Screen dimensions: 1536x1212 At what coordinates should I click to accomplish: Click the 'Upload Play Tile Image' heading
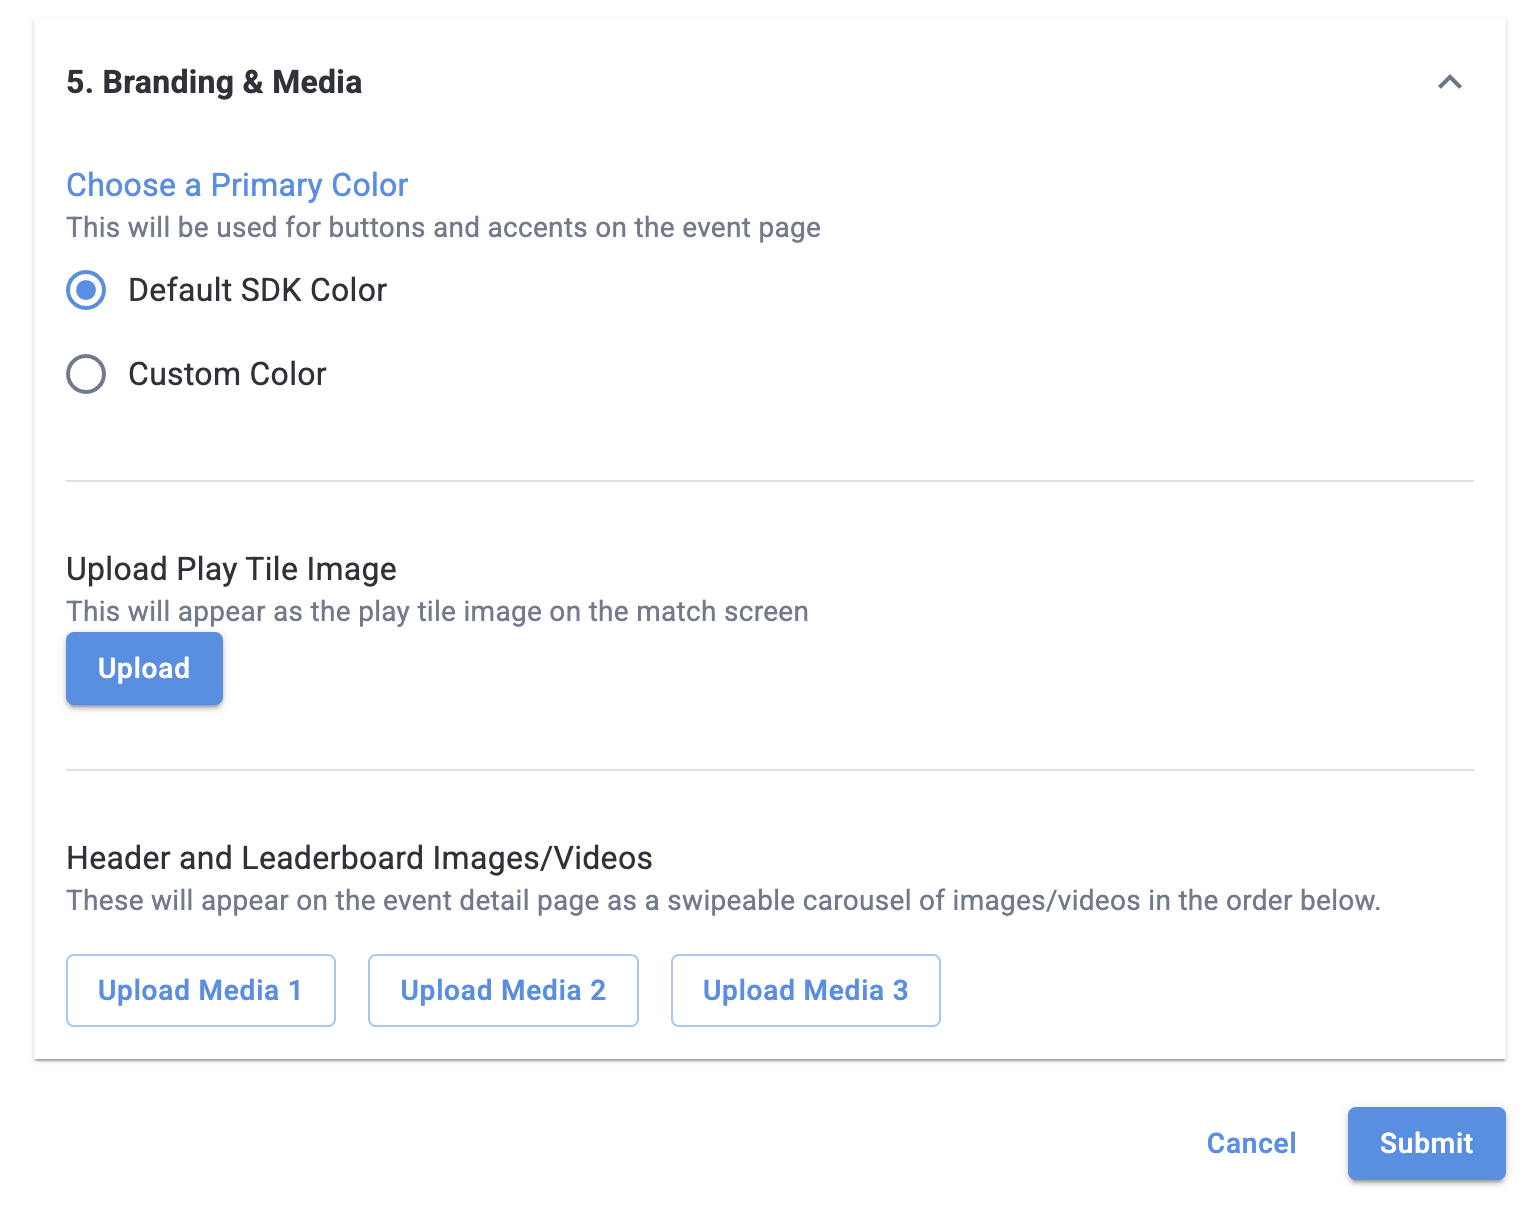coord(231,569)
